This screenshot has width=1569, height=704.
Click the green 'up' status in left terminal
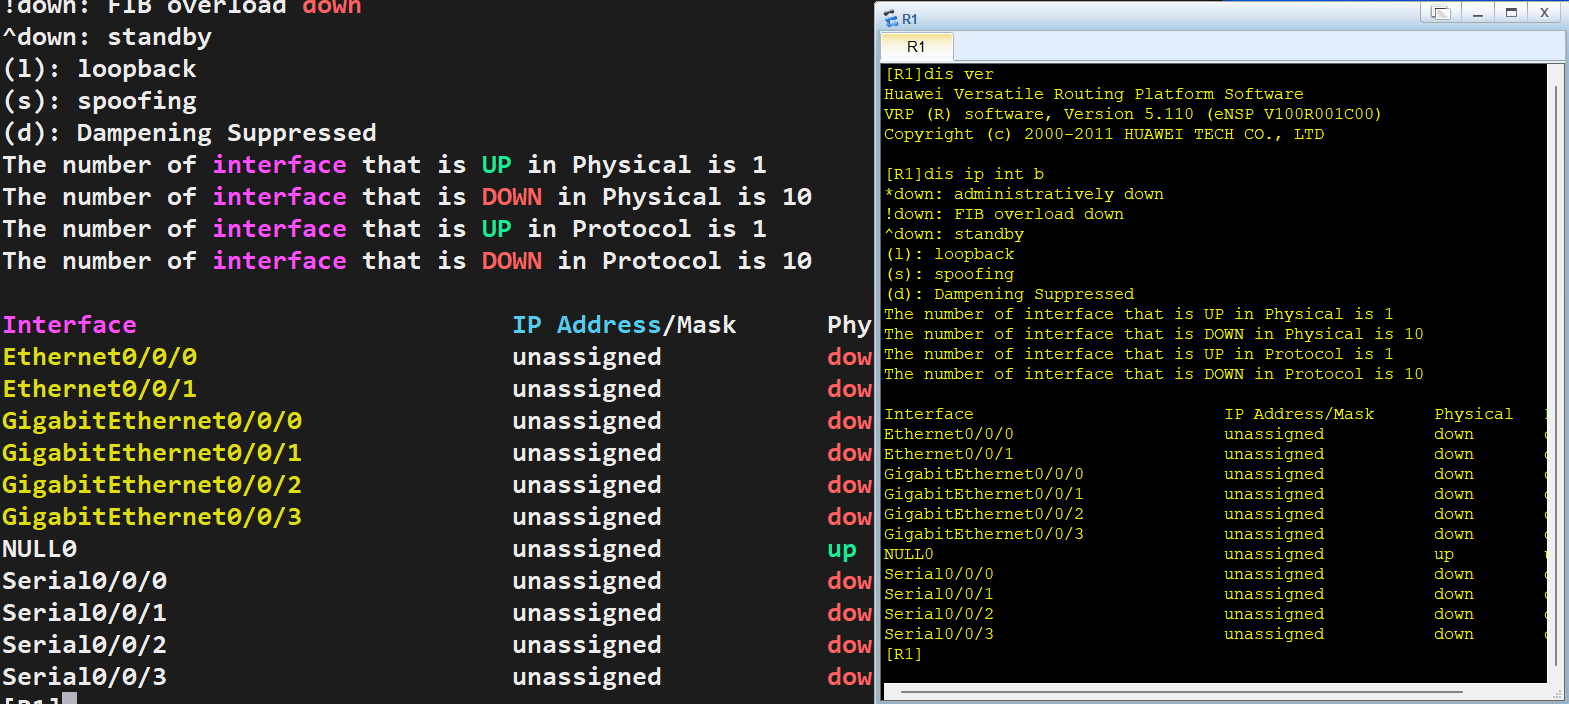point(842,549)
